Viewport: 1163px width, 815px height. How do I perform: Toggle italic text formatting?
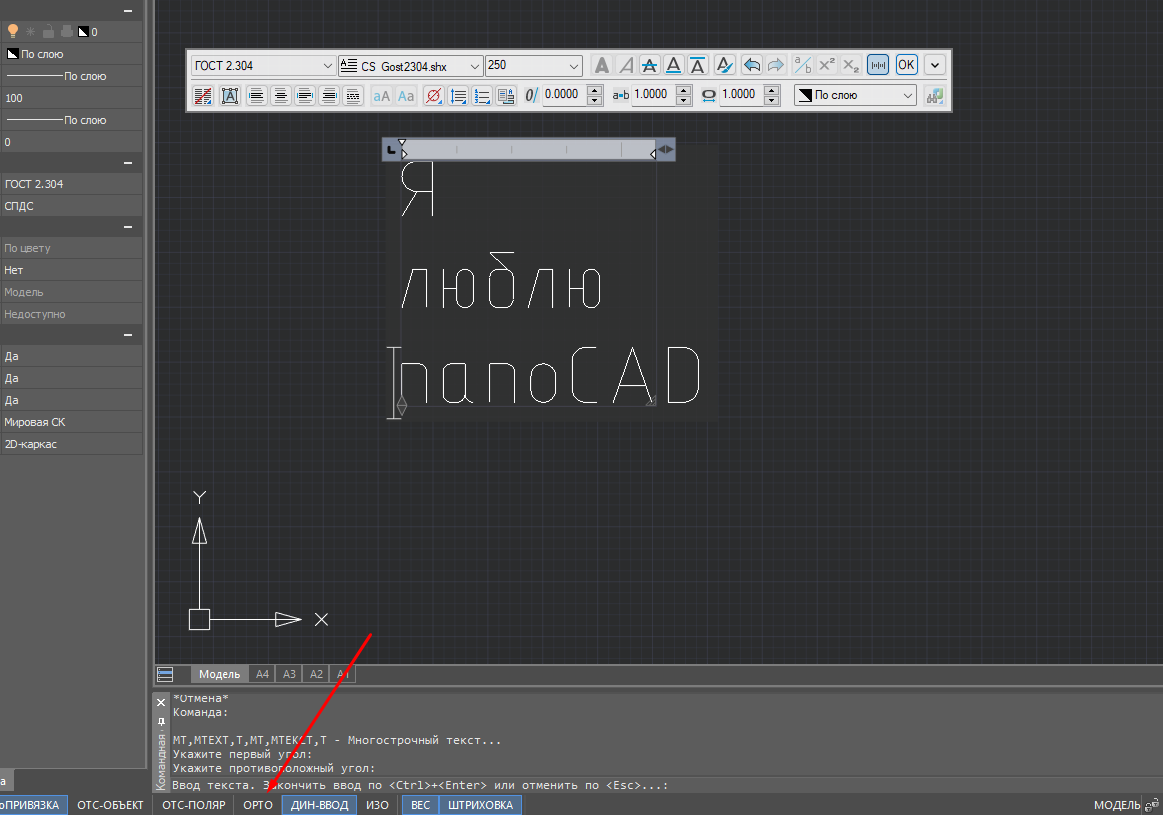click(x=626, y=65)
